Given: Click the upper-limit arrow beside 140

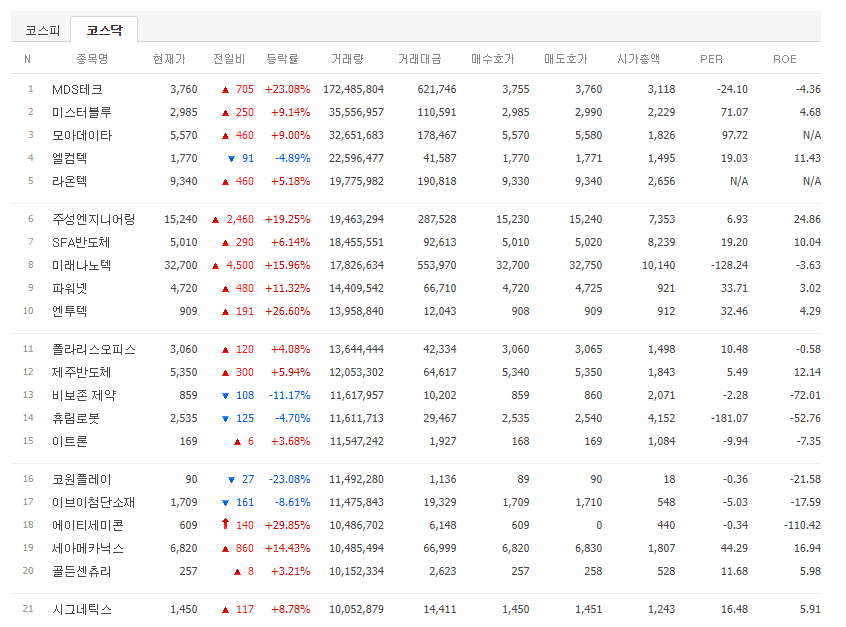Looking at the screenshot, I should [x=226, y=523].
